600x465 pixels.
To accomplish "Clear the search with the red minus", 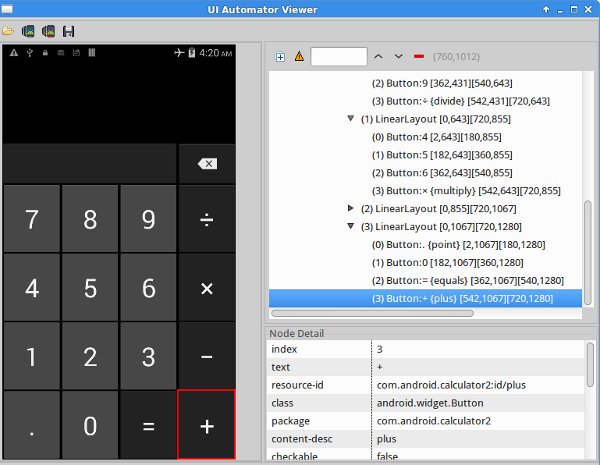I will coord(419,57).
